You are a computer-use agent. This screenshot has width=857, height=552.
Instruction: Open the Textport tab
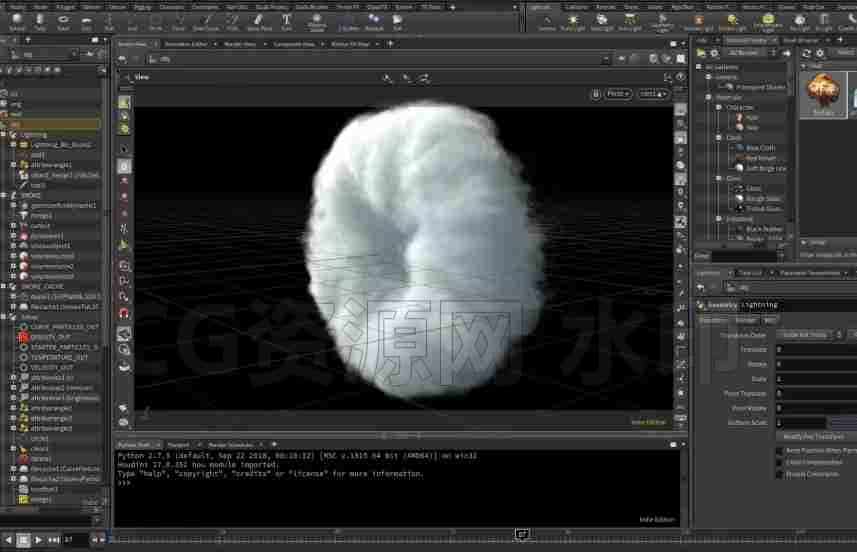(x=178, y=445)
